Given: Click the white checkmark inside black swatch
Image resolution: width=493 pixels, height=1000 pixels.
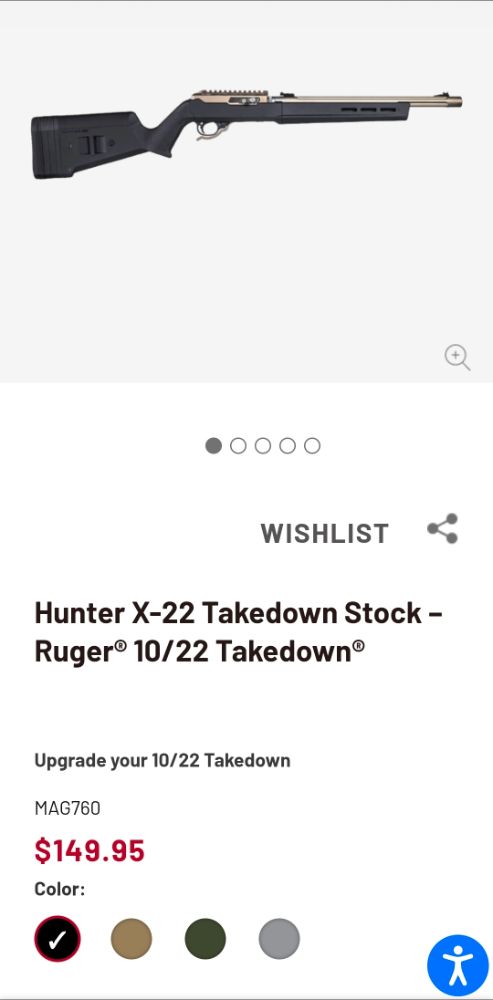Looking at the screenshot, I should (x=57, y=939).
